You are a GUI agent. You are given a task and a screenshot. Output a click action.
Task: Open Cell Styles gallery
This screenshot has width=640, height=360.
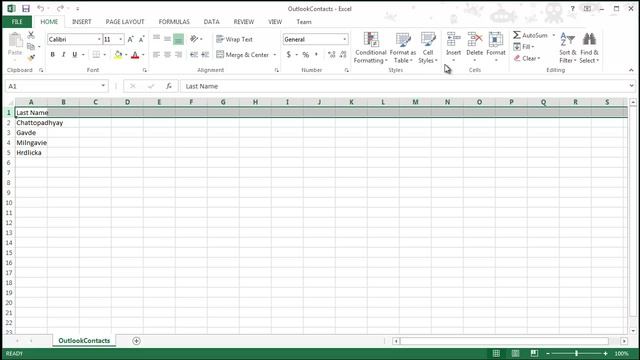[x=428, y=48]
